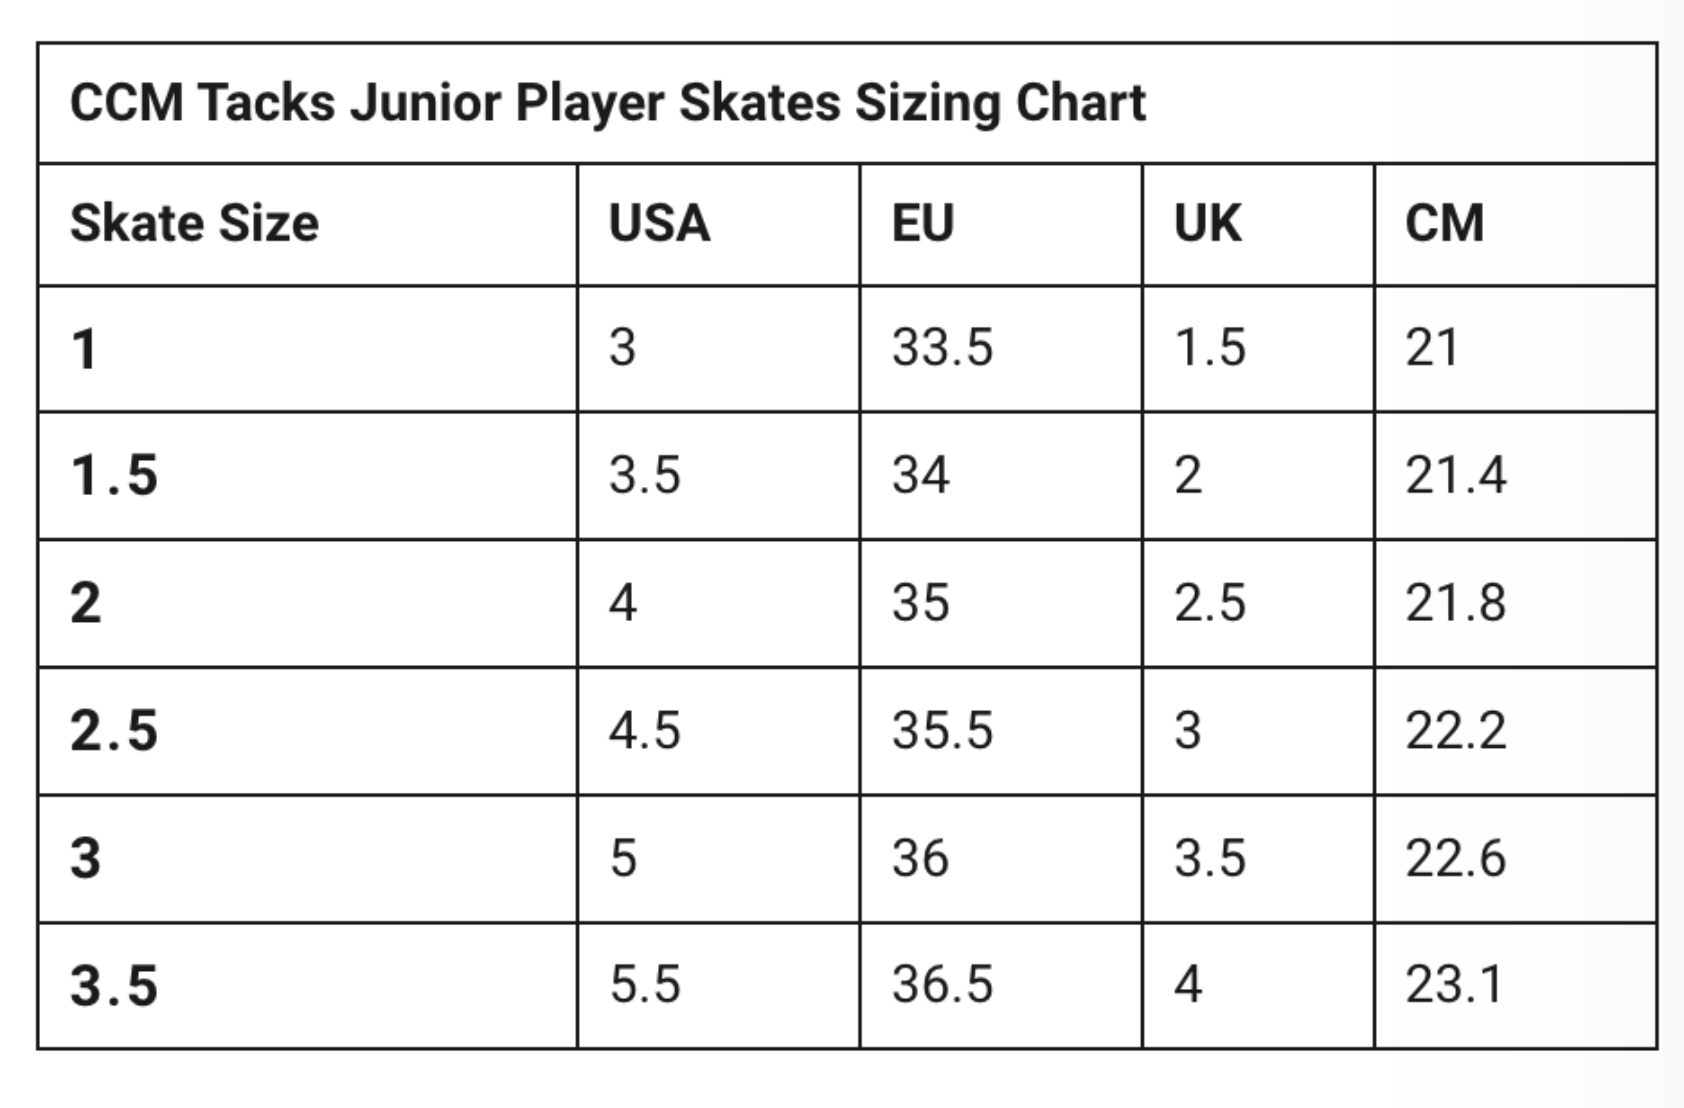Click the EU value 35 cell
Screen dimensions: 1684x1108
coord(1000,603)
